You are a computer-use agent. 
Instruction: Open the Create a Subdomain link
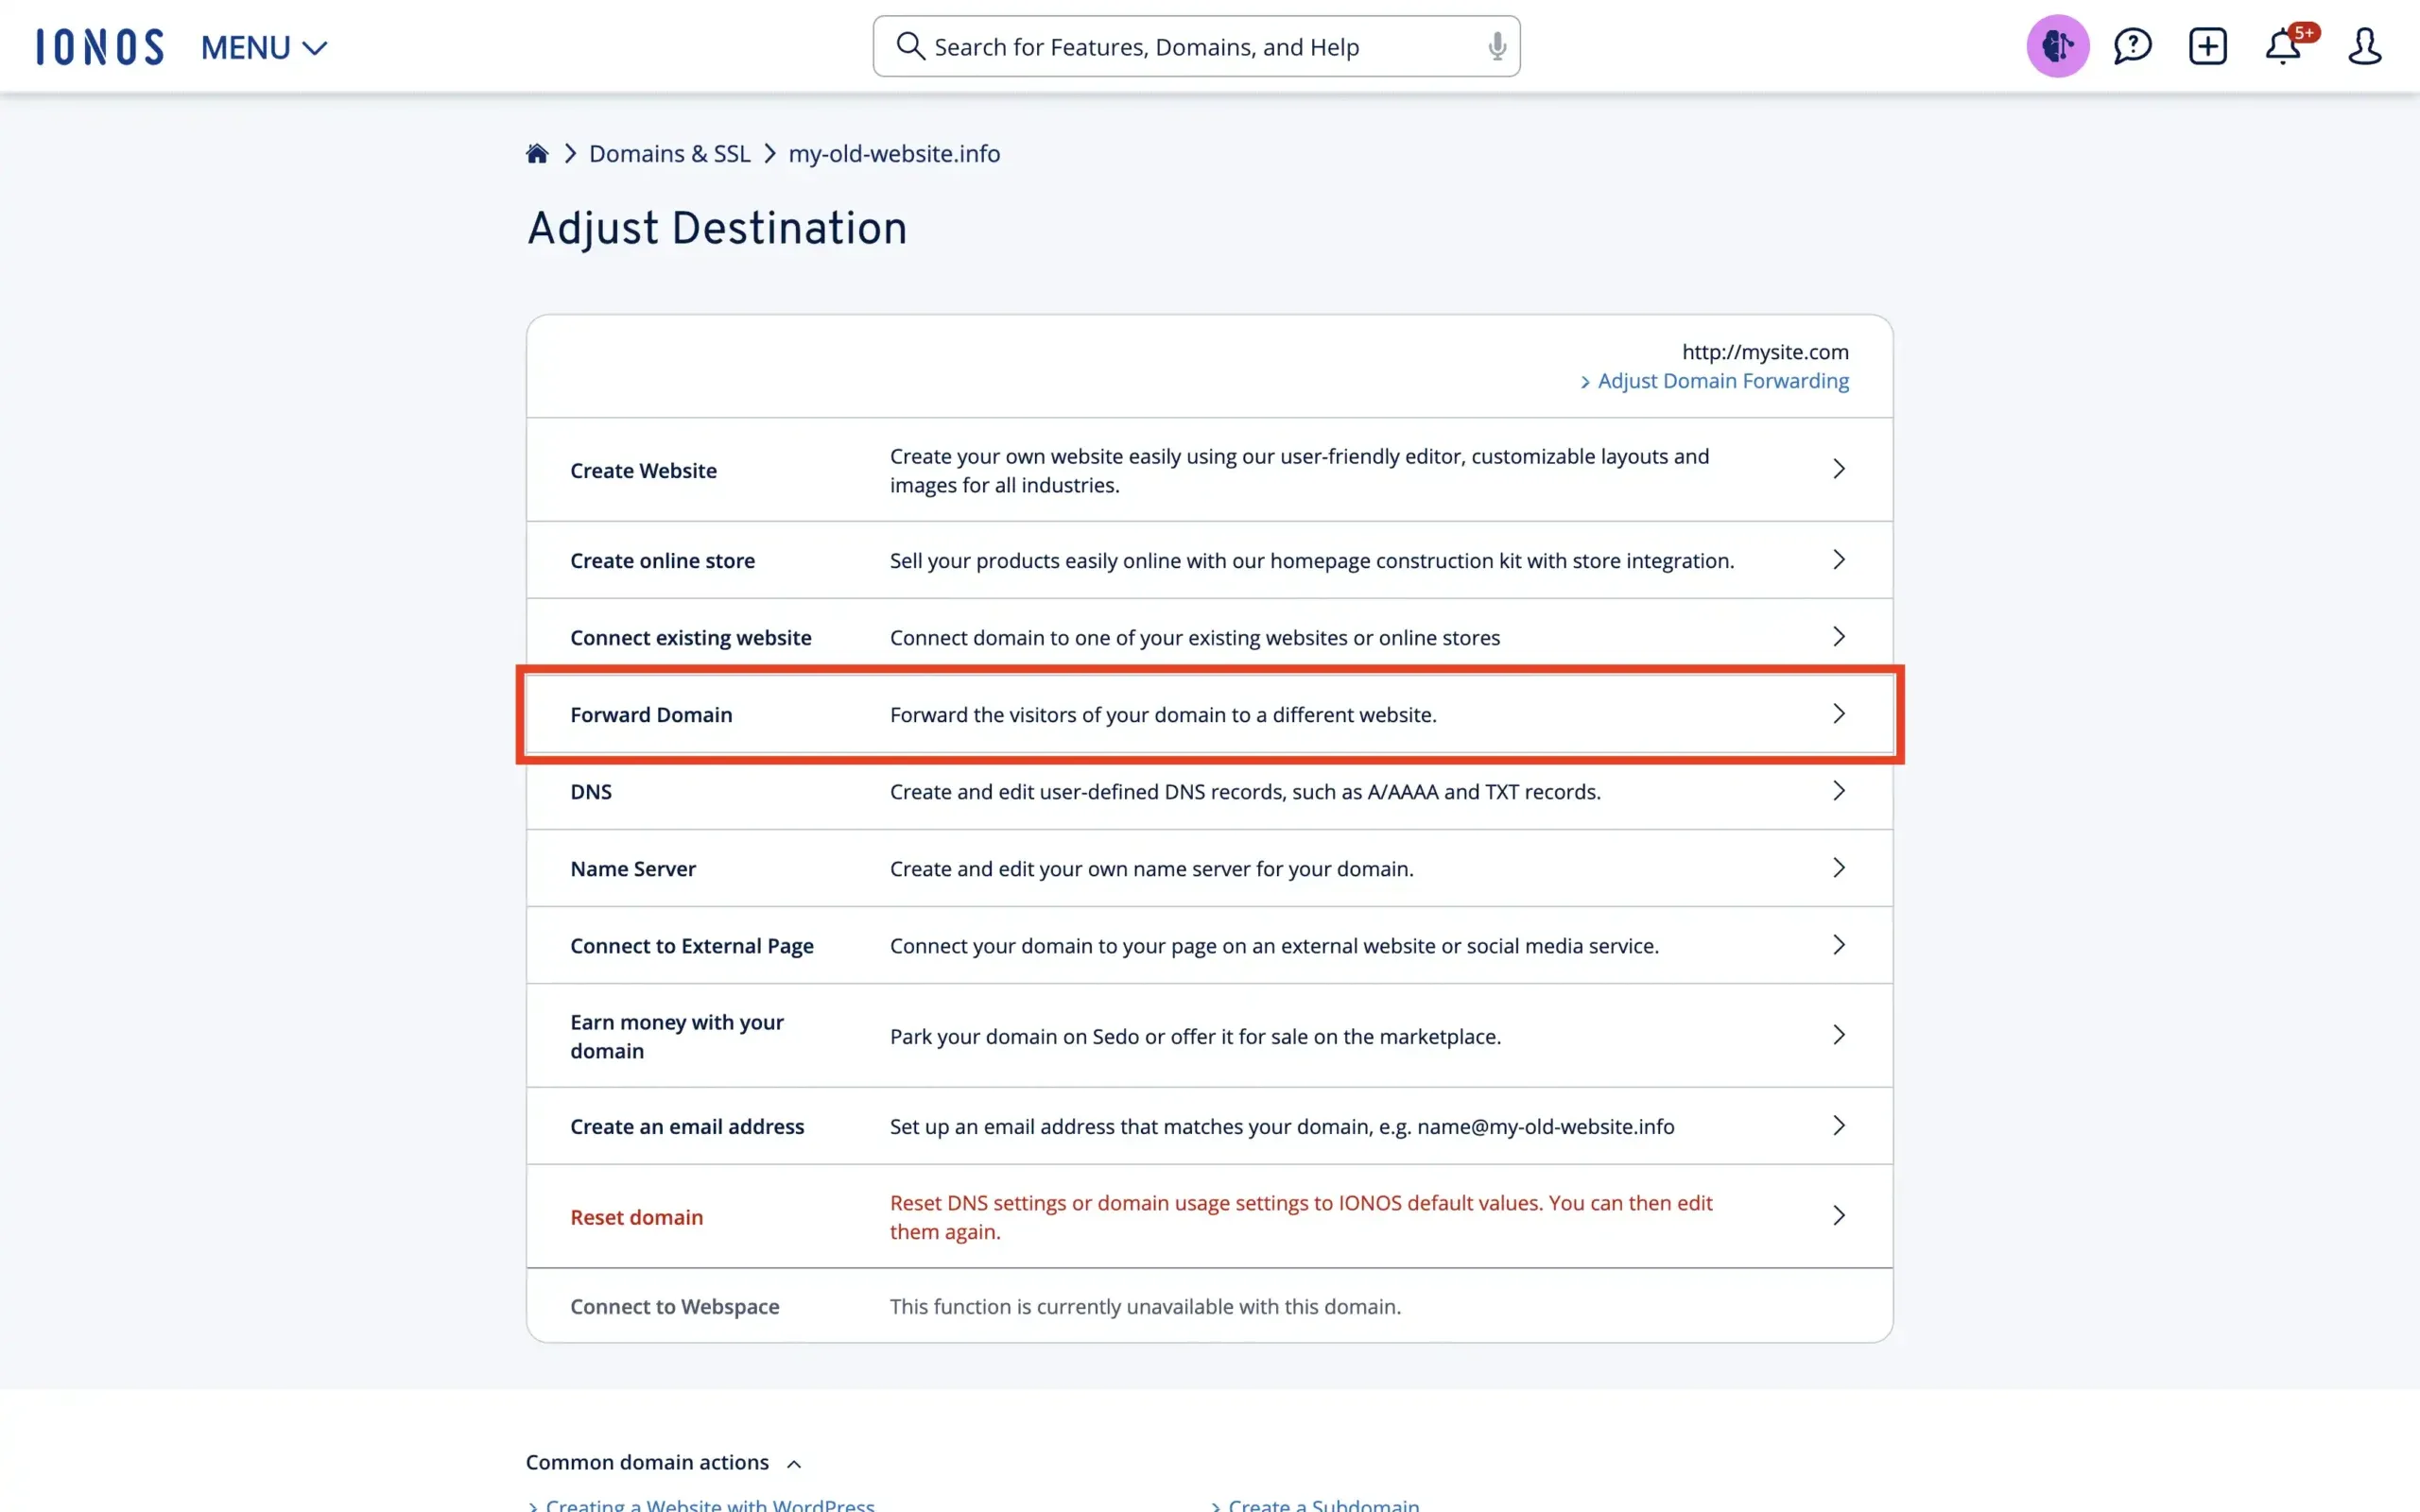coord(1320,1504)
